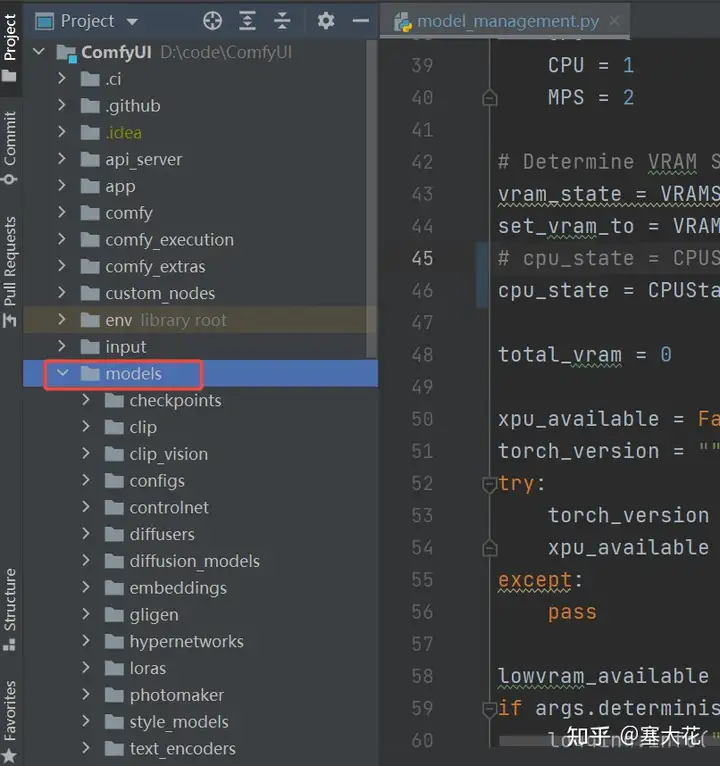Fold the try block at line 52
Screen dimensions: 720x766
(x=489, y=485)
